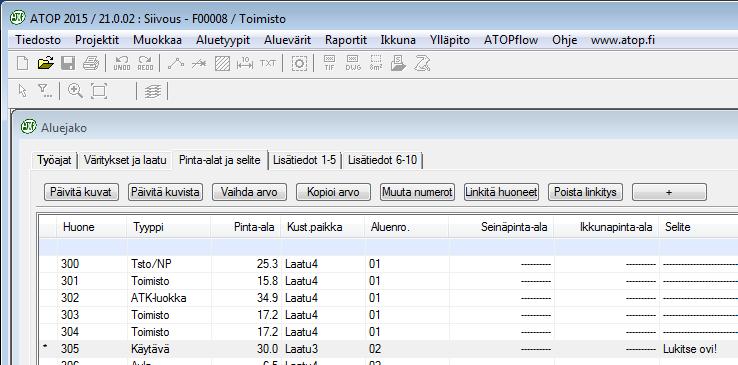Open the ATOPflow menu
The image size is (738, 365).
tap(511, 40)
